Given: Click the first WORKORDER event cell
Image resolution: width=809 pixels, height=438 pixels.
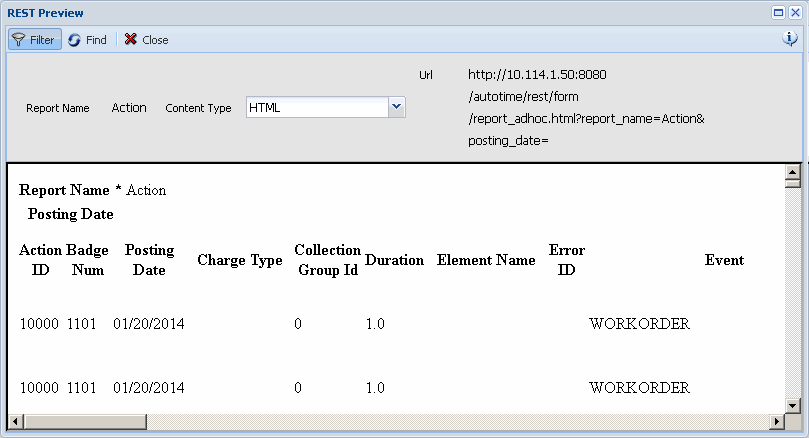Looking at the screenshot, I should click(639, 324).
